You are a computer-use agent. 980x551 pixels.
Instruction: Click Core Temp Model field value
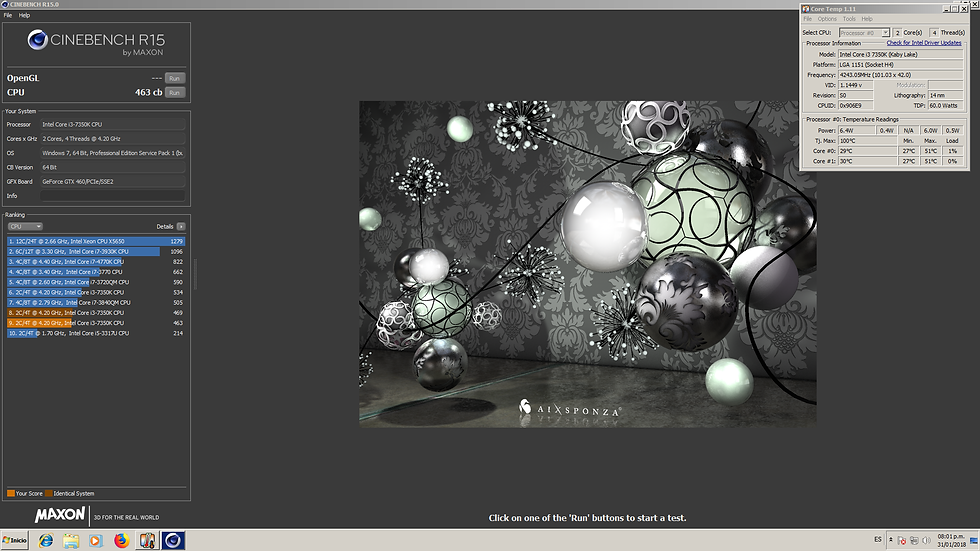tap(901, 54)
